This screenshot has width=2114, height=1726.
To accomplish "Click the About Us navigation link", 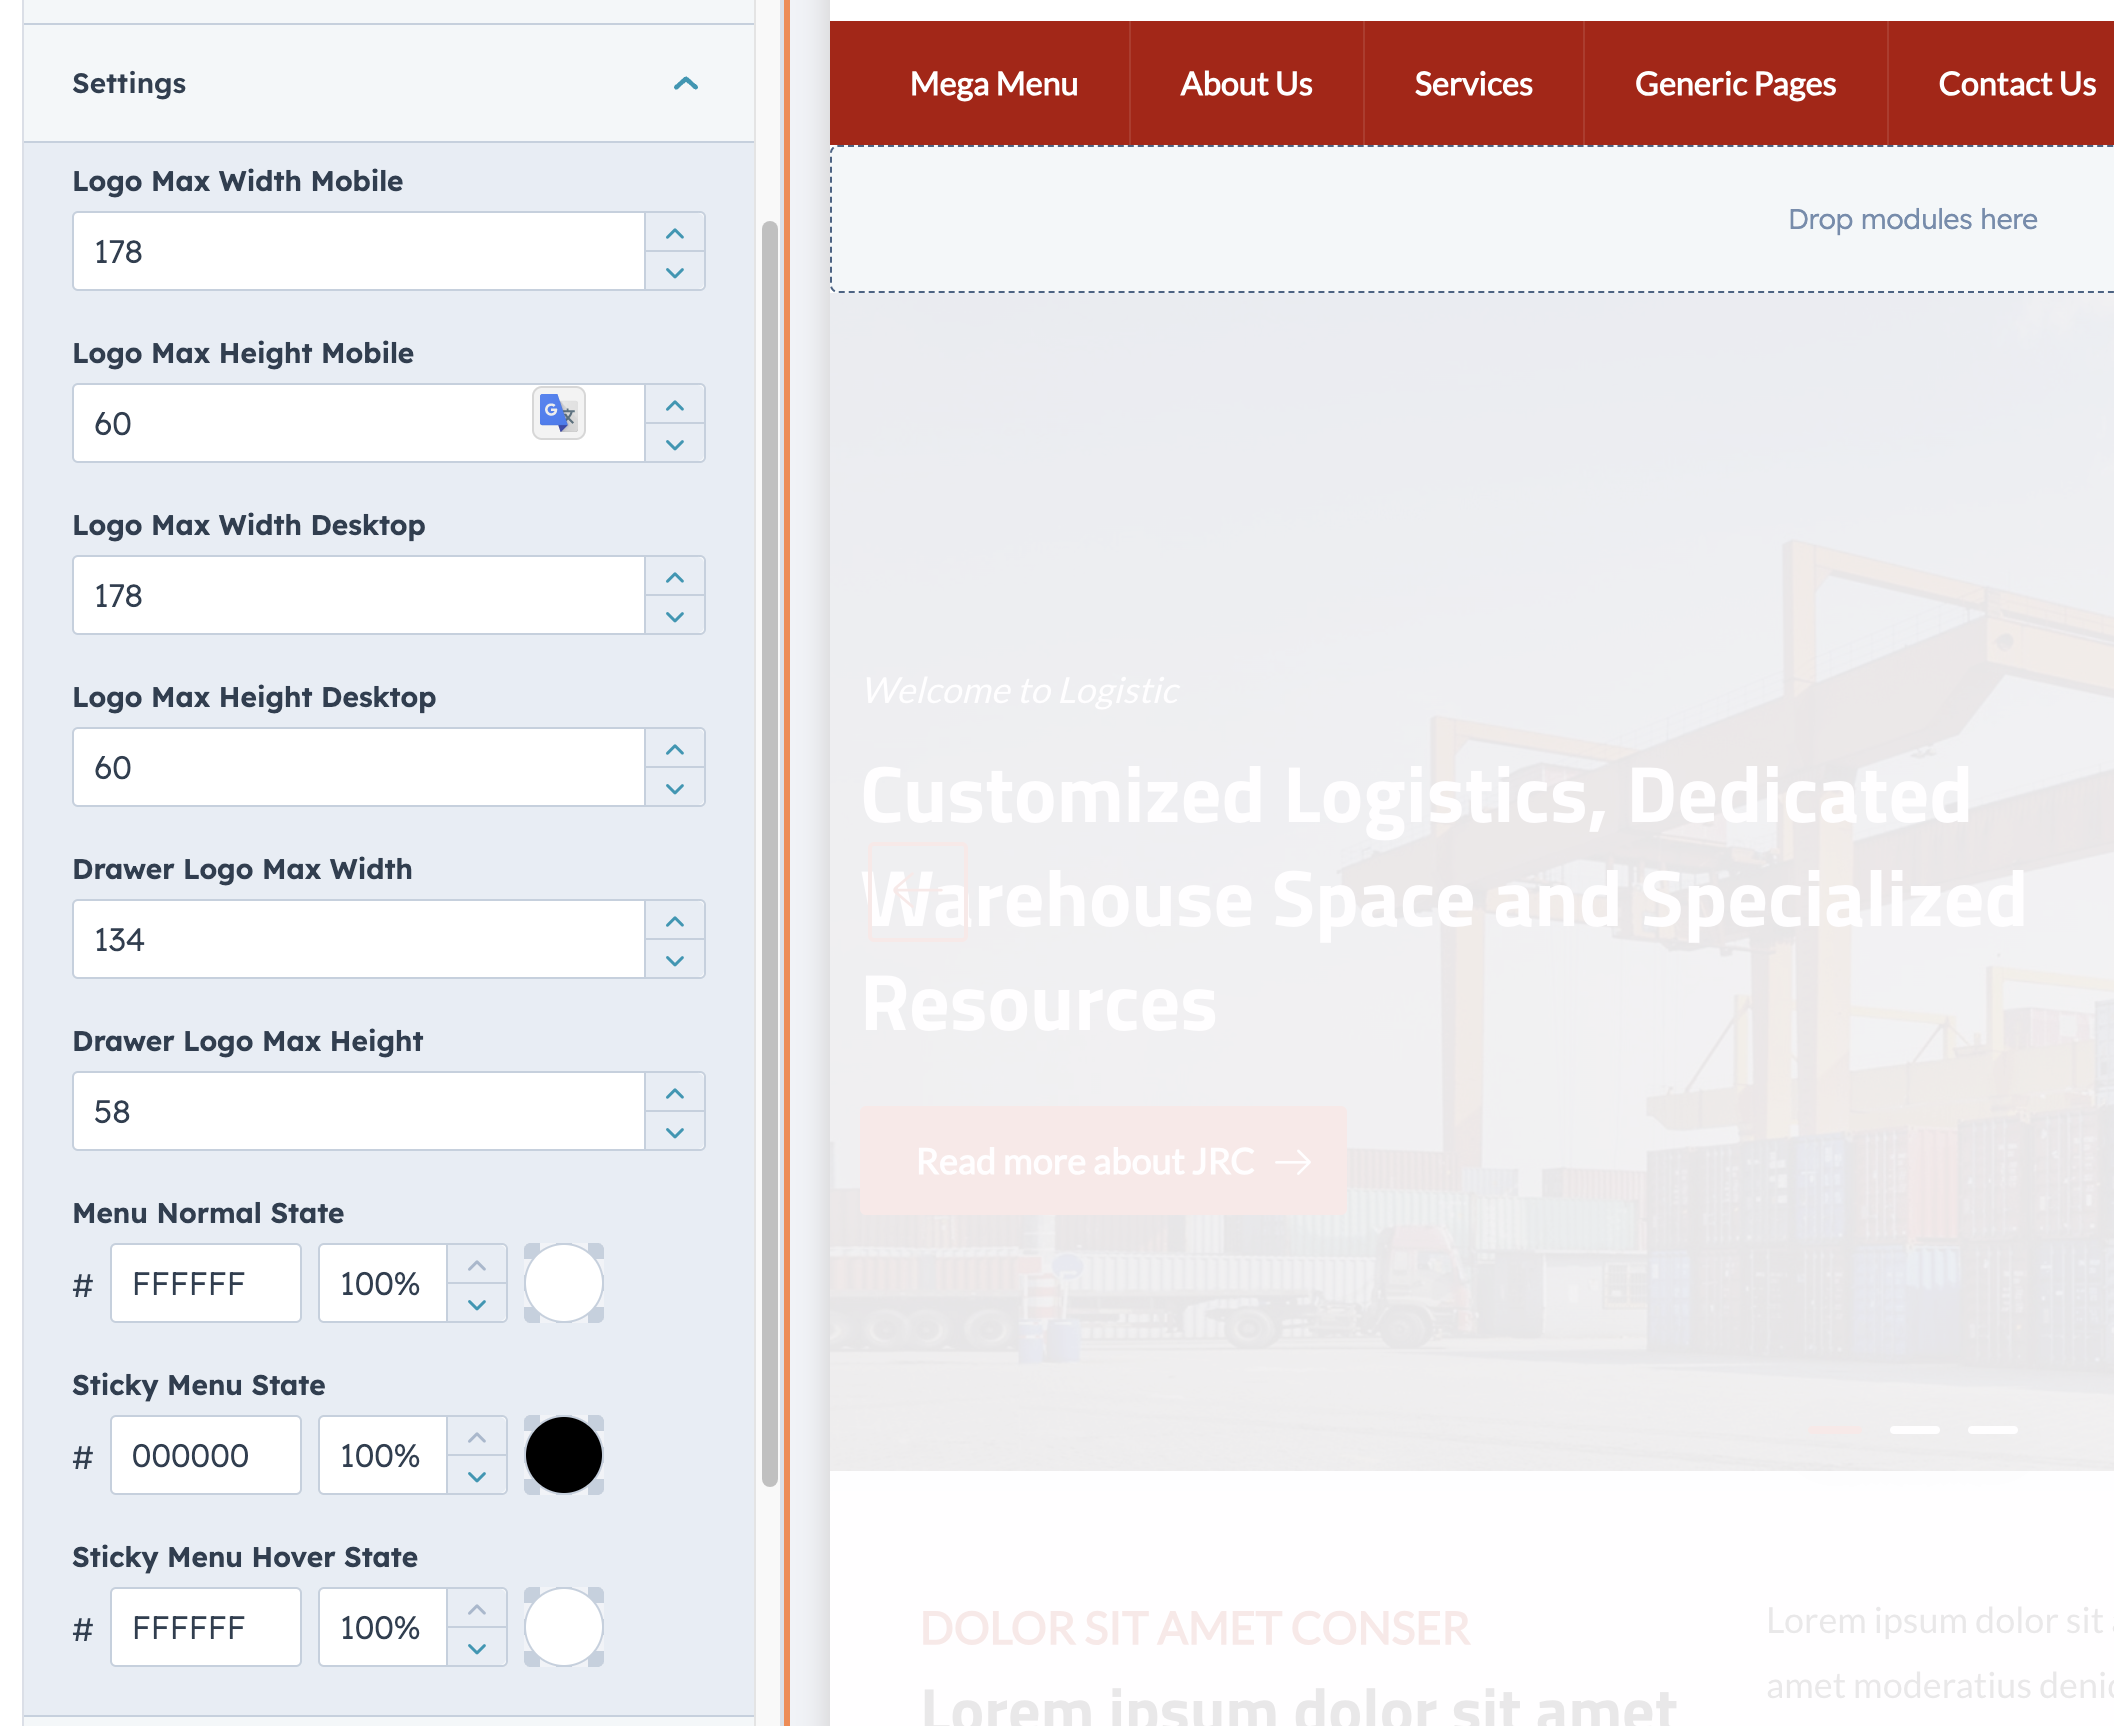I will (1245, 84).
